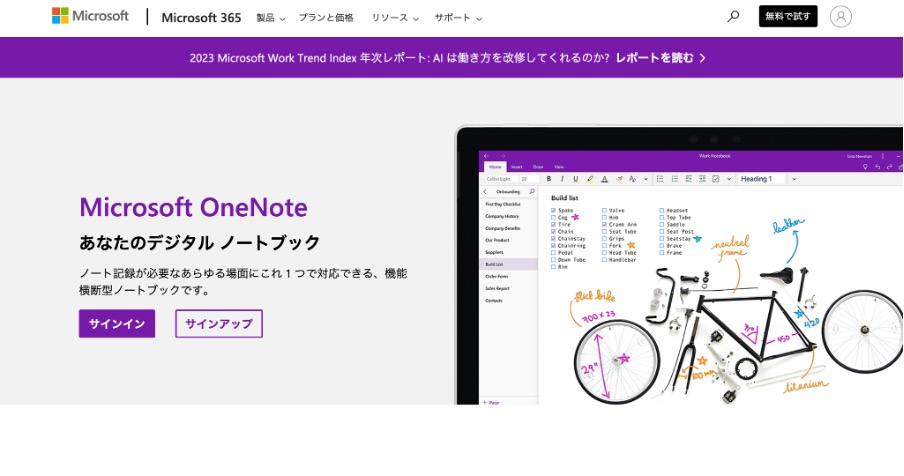Expand the リソース dropdown menu
The image size is (904, 476).
(x=395, y=18)
